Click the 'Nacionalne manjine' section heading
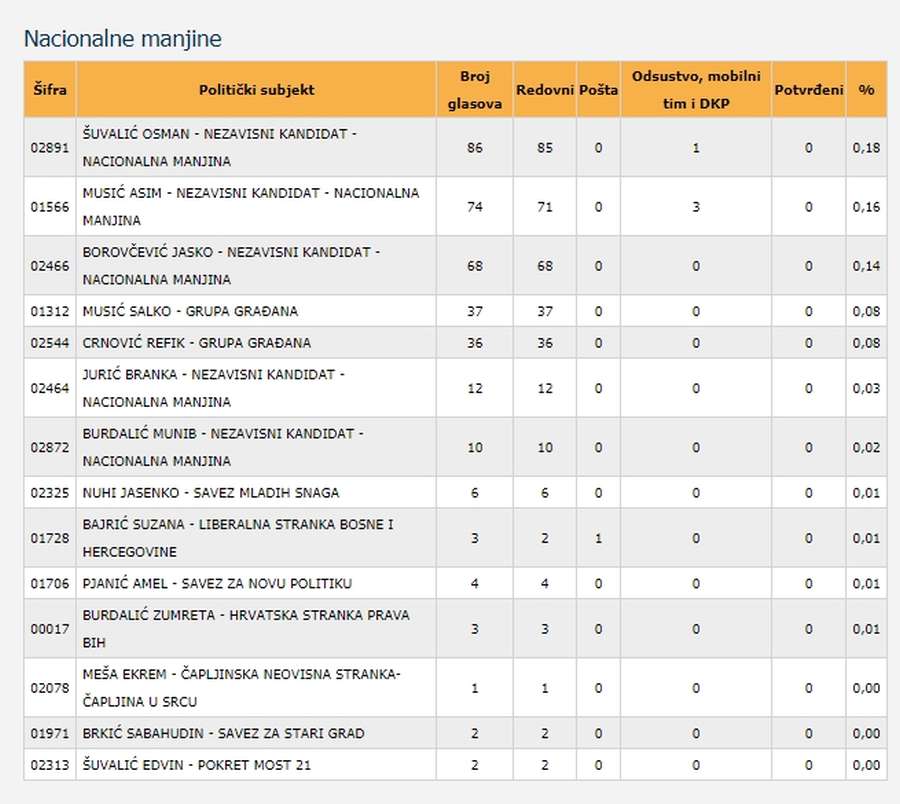 pyautogui.click(x=122, y=39)
